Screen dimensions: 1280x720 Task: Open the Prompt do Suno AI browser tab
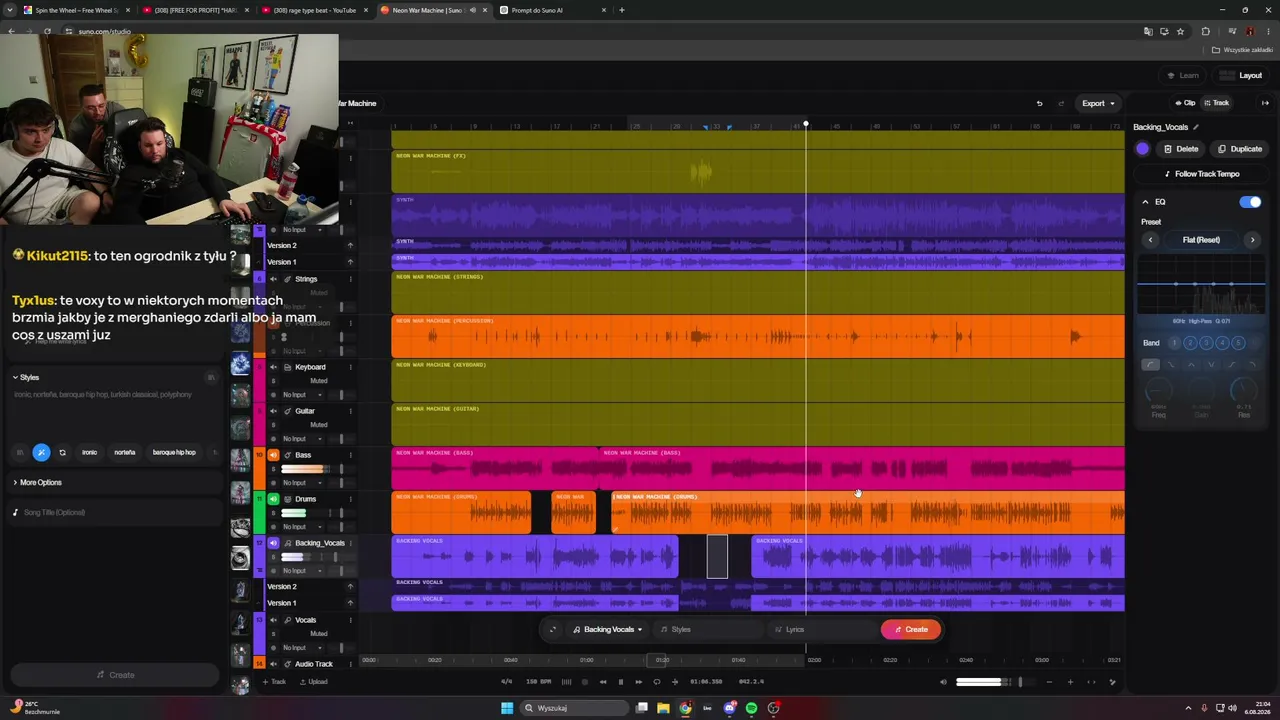552,10
